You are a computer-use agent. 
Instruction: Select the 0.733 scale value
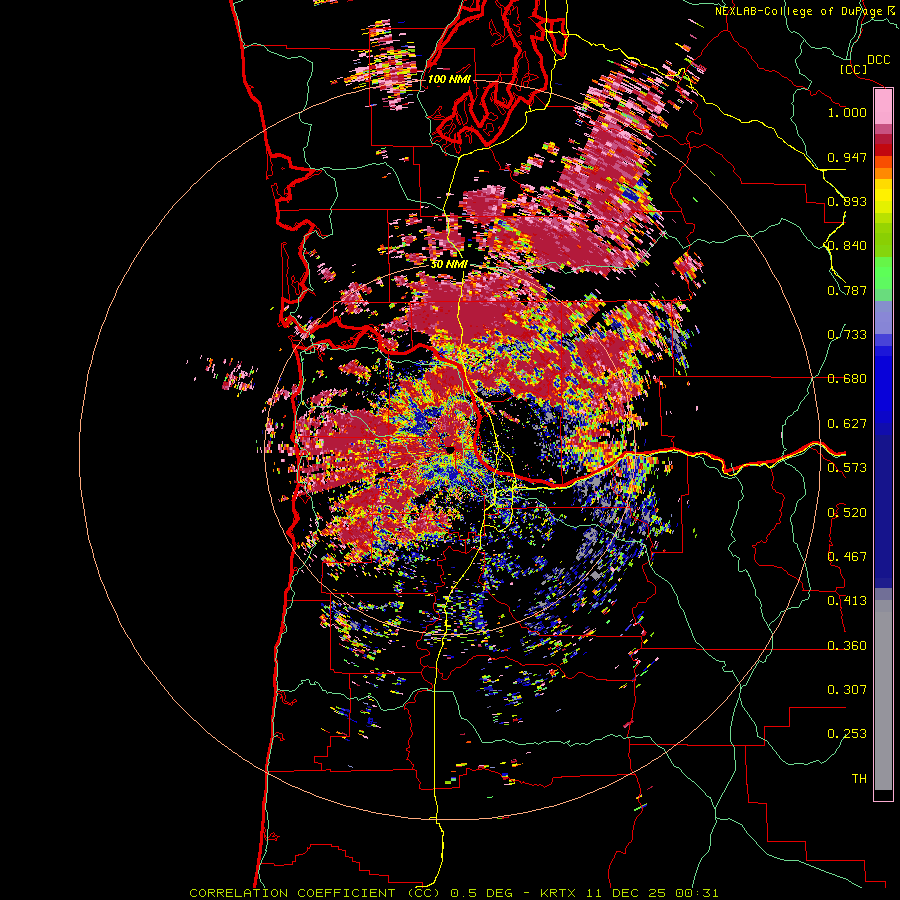[847, 335]
